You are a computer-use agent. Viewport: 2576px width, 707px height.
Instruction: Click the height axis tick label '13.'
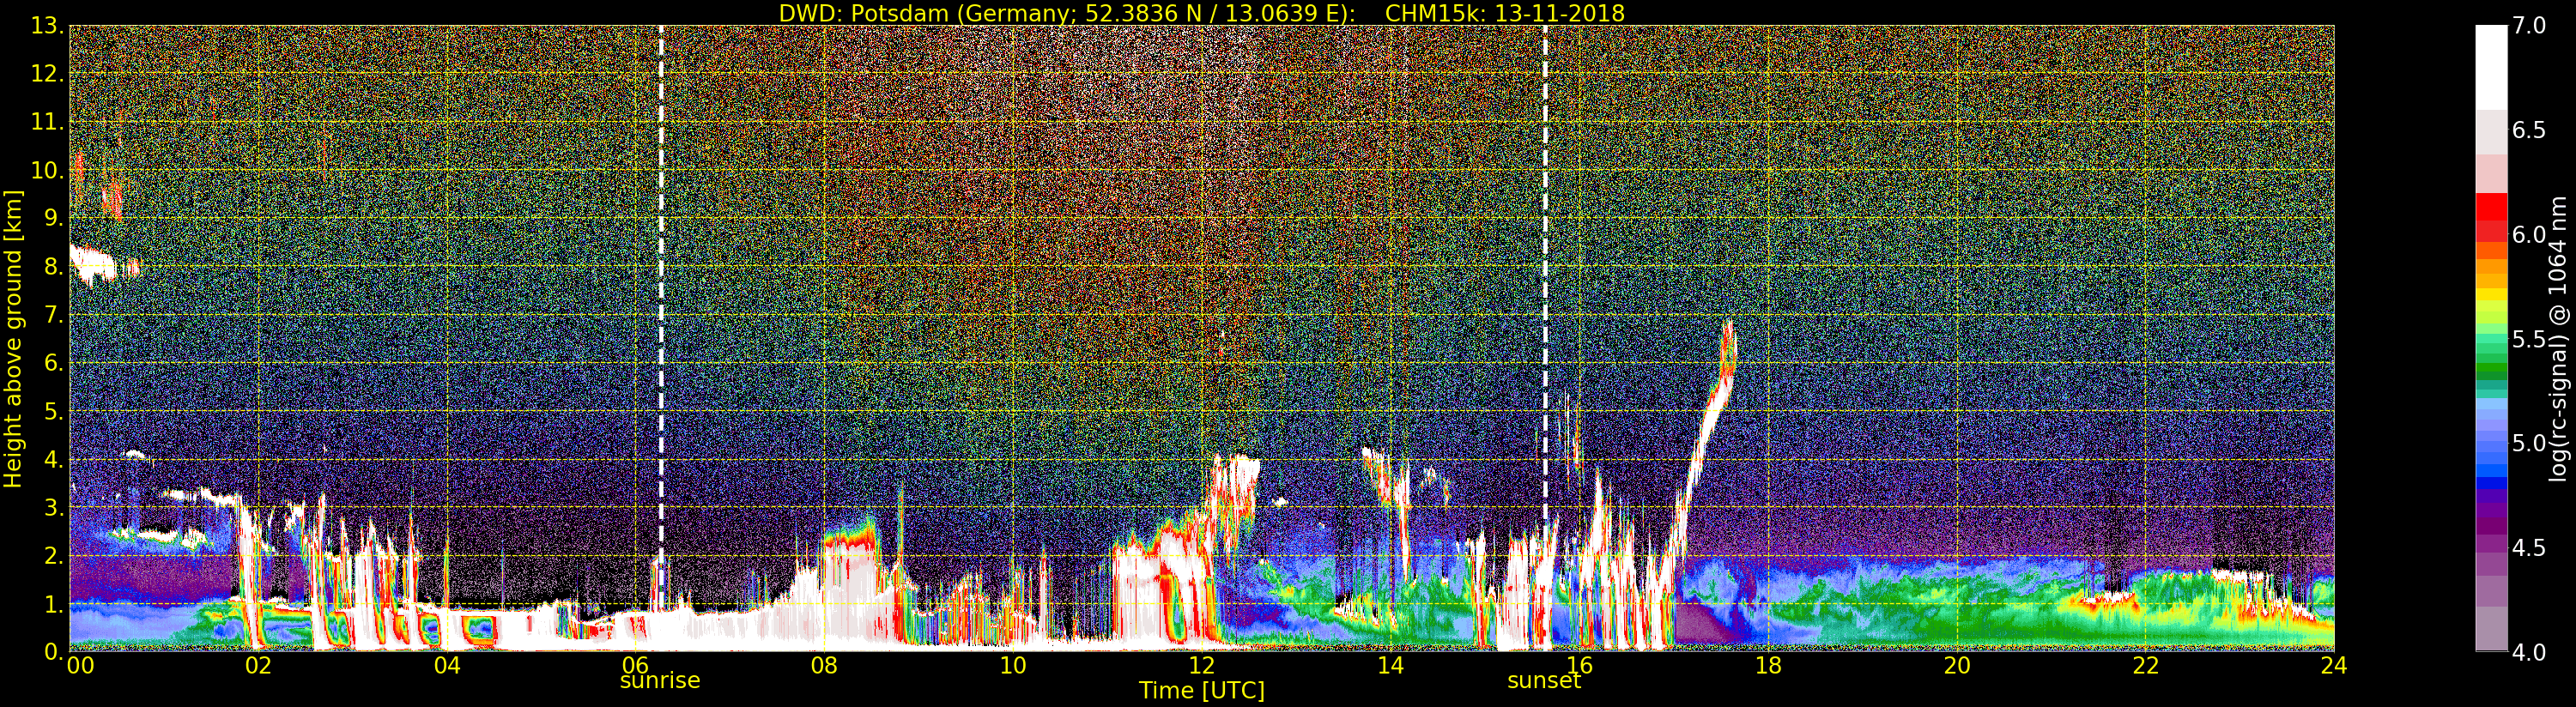[x=48, y=26]
